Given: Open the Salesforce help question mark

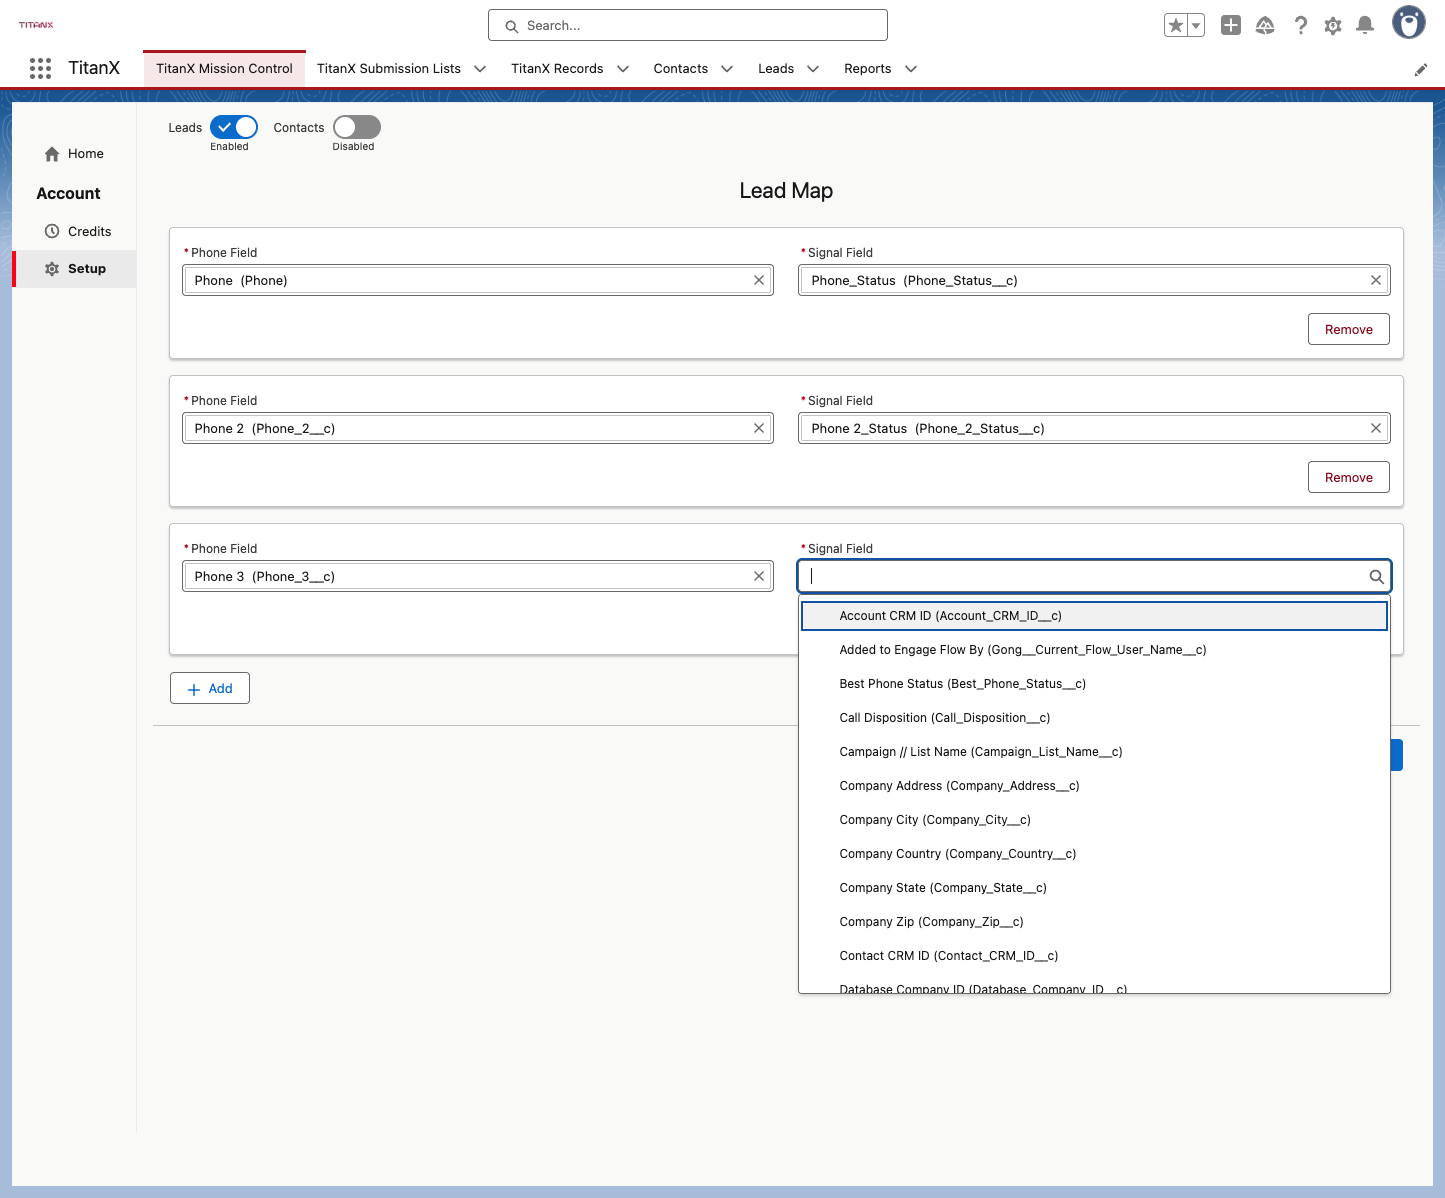Looking at the screenshot, I should tap(1300, 25).
